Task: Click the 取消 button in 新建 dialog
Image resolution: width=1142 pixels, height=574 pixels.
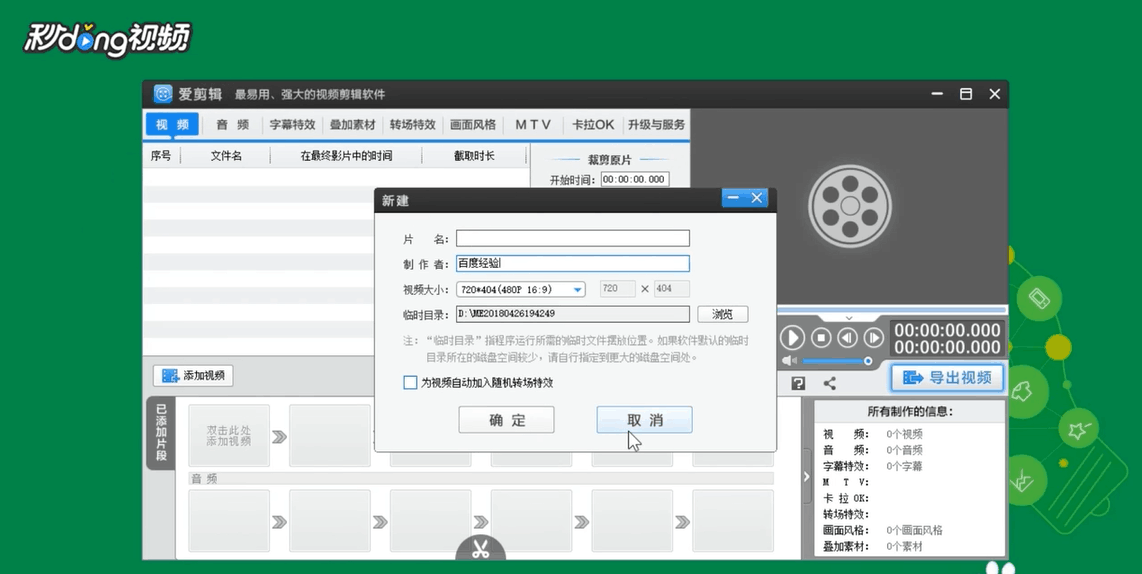Action: tap(645, 420)
